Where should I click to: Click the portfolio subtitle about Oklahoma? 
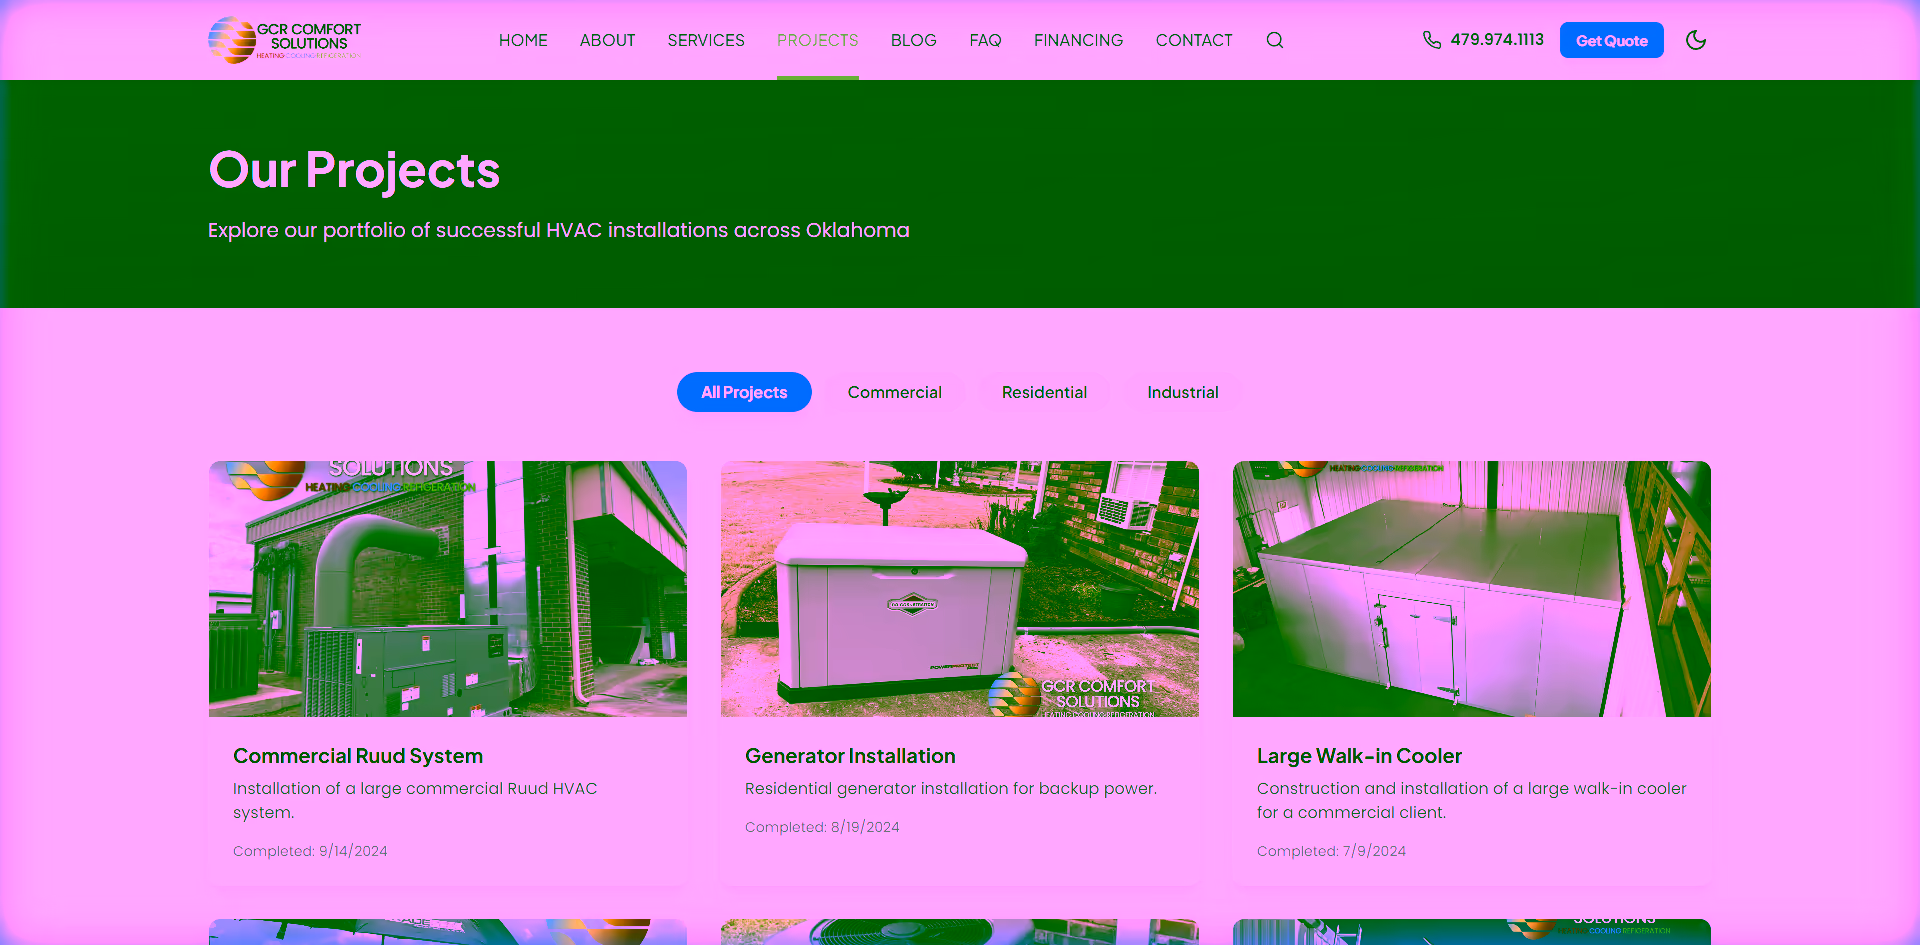point(559,230)
